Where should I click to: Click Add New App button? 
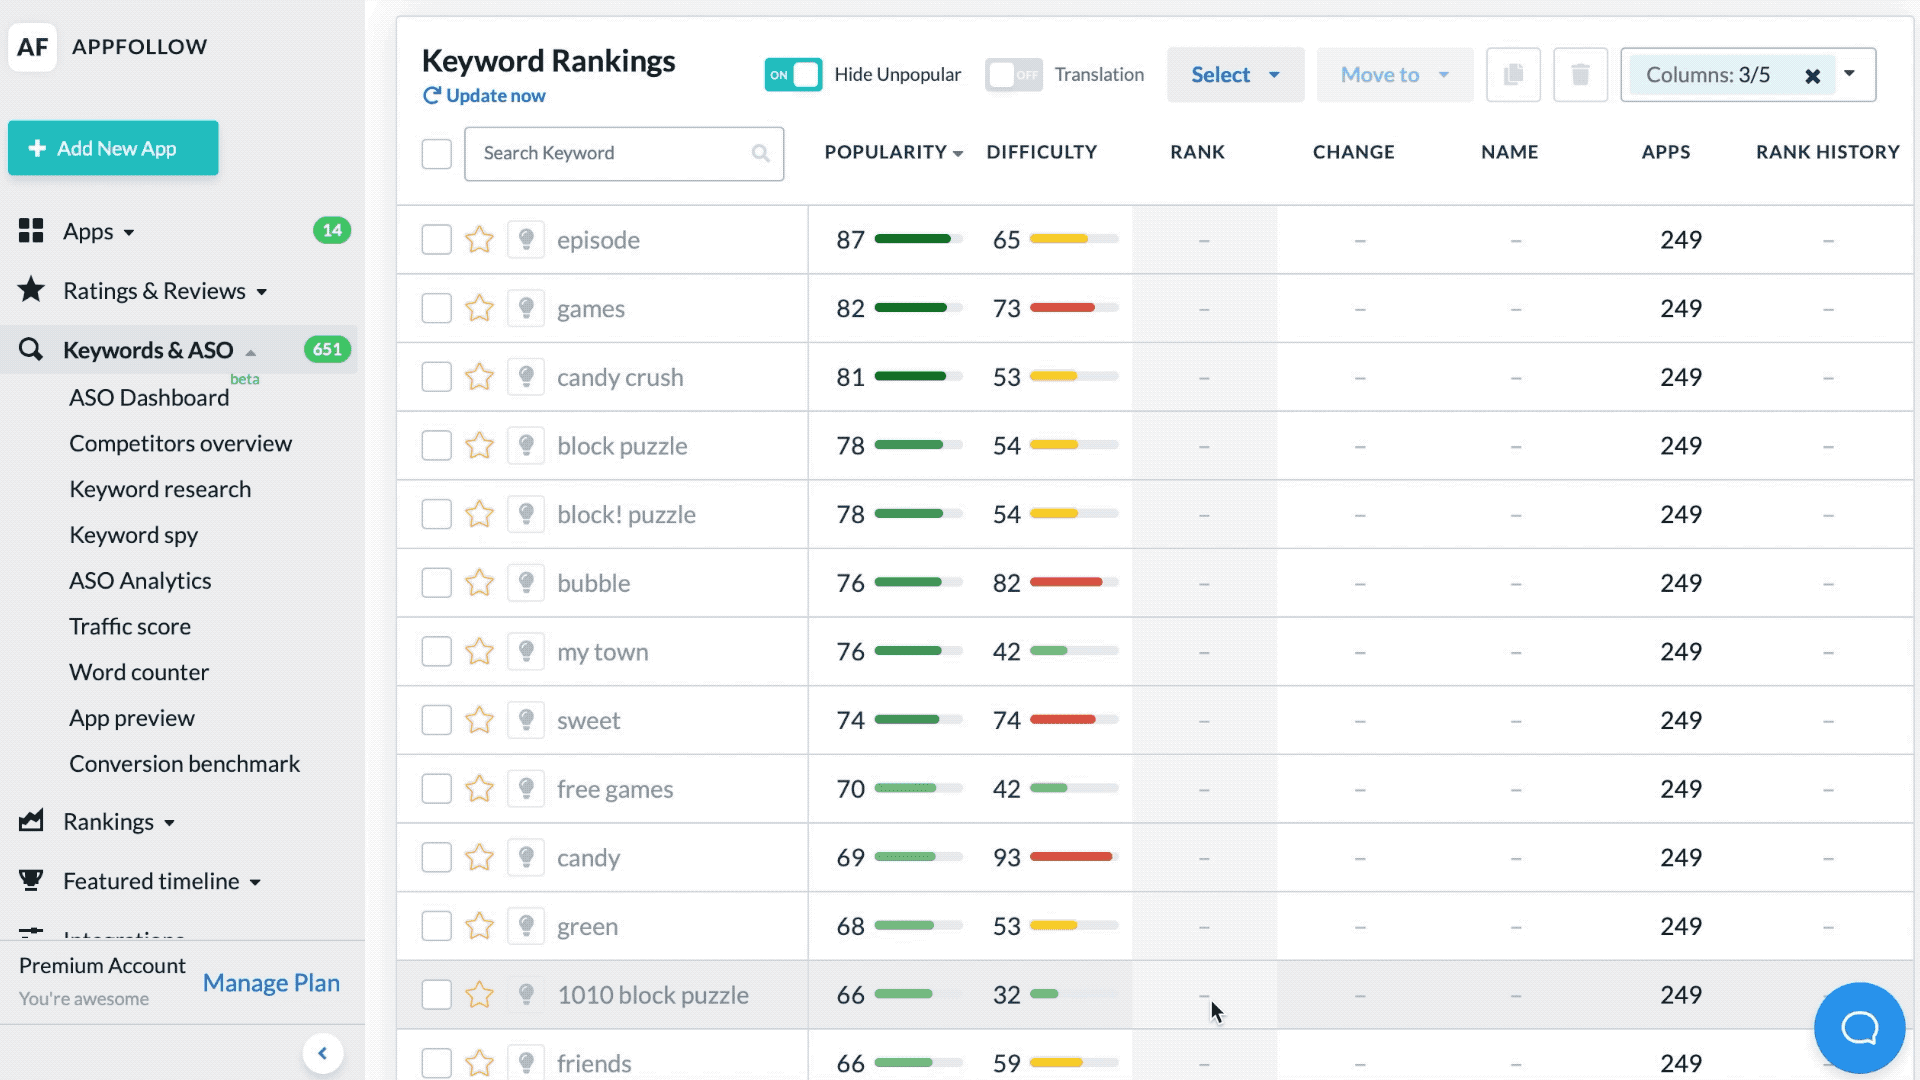point(113,148)
